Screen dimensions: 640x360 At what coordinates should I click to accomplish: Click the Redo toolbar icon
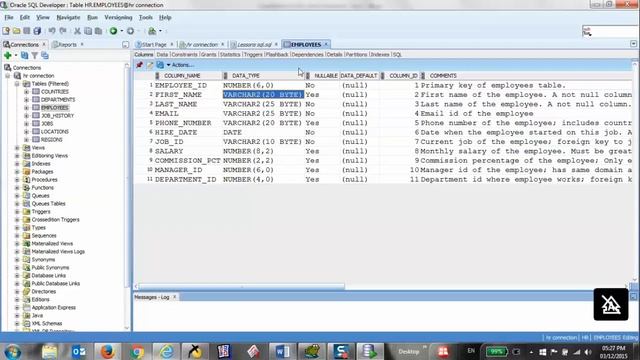[63, 31]
